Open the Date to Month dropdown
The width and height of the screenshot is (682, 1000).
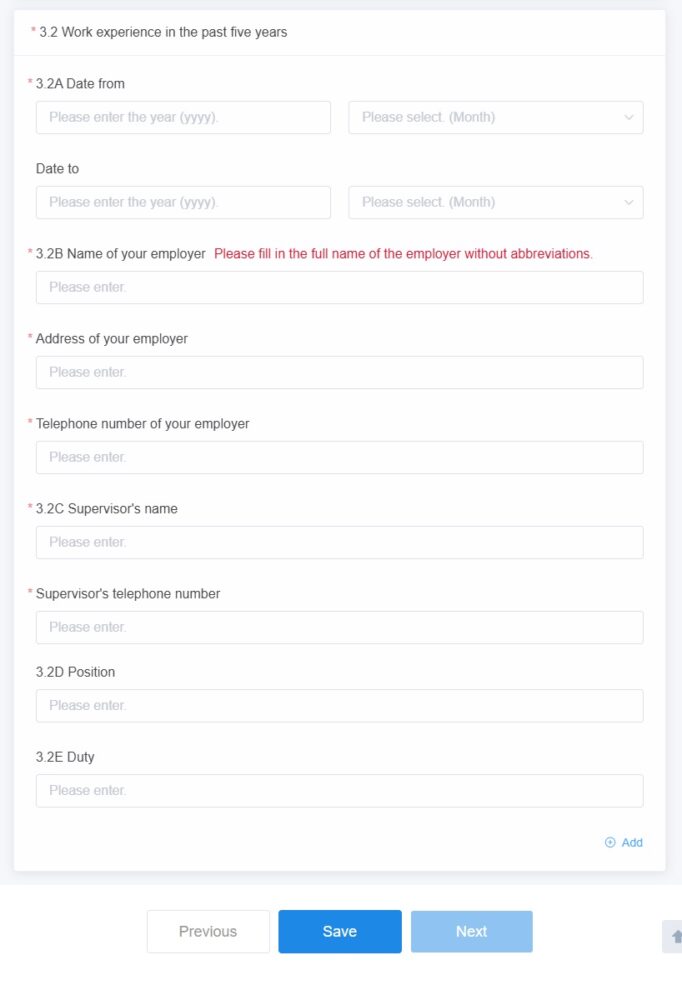(496, 202)
